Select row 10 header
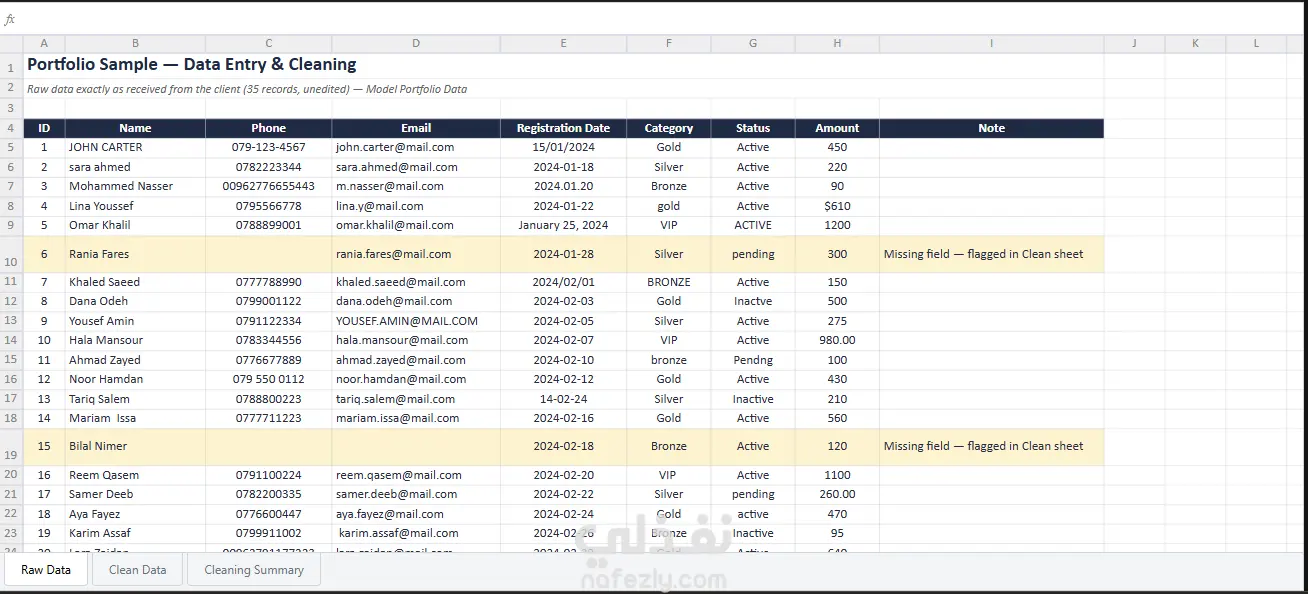 (x=11, y=254)
